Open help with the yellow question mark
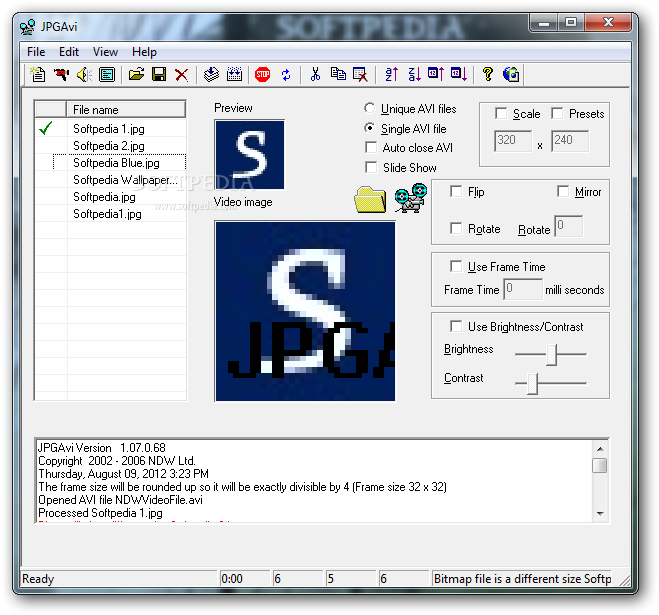 coord(488,75)
